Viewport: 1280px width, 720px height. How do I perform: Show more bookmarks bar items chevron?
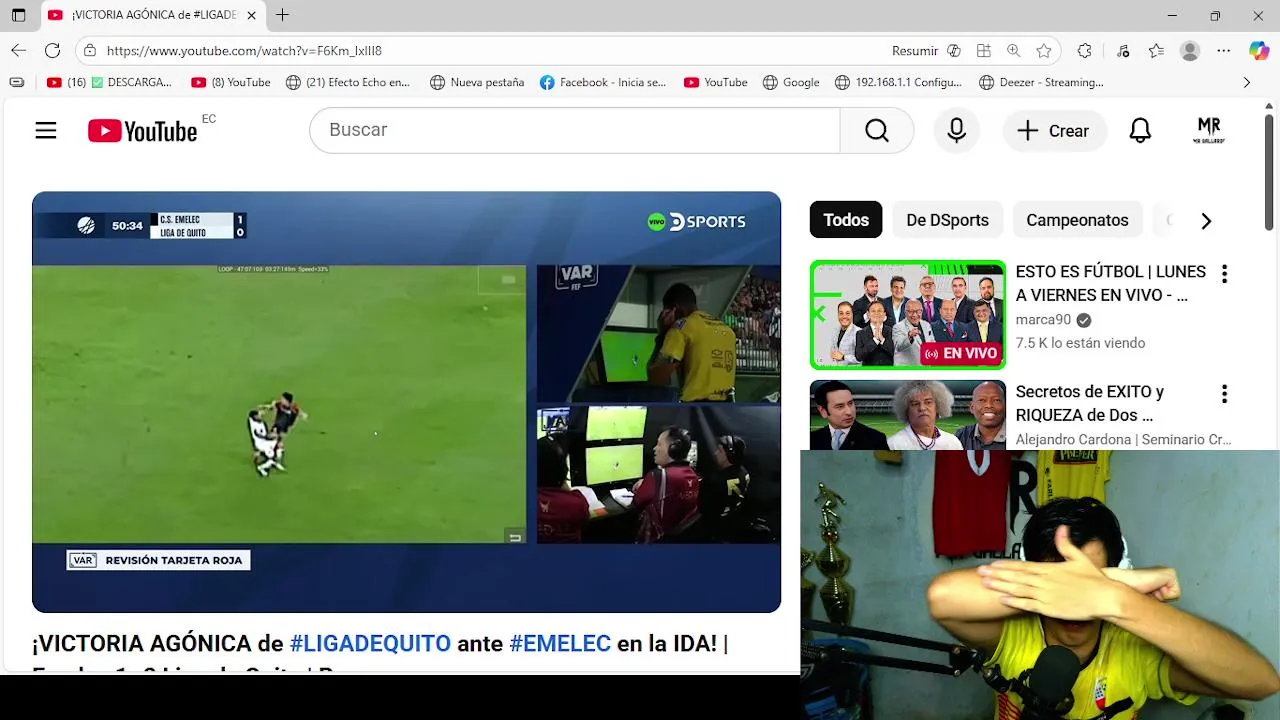pos(1246,82)
